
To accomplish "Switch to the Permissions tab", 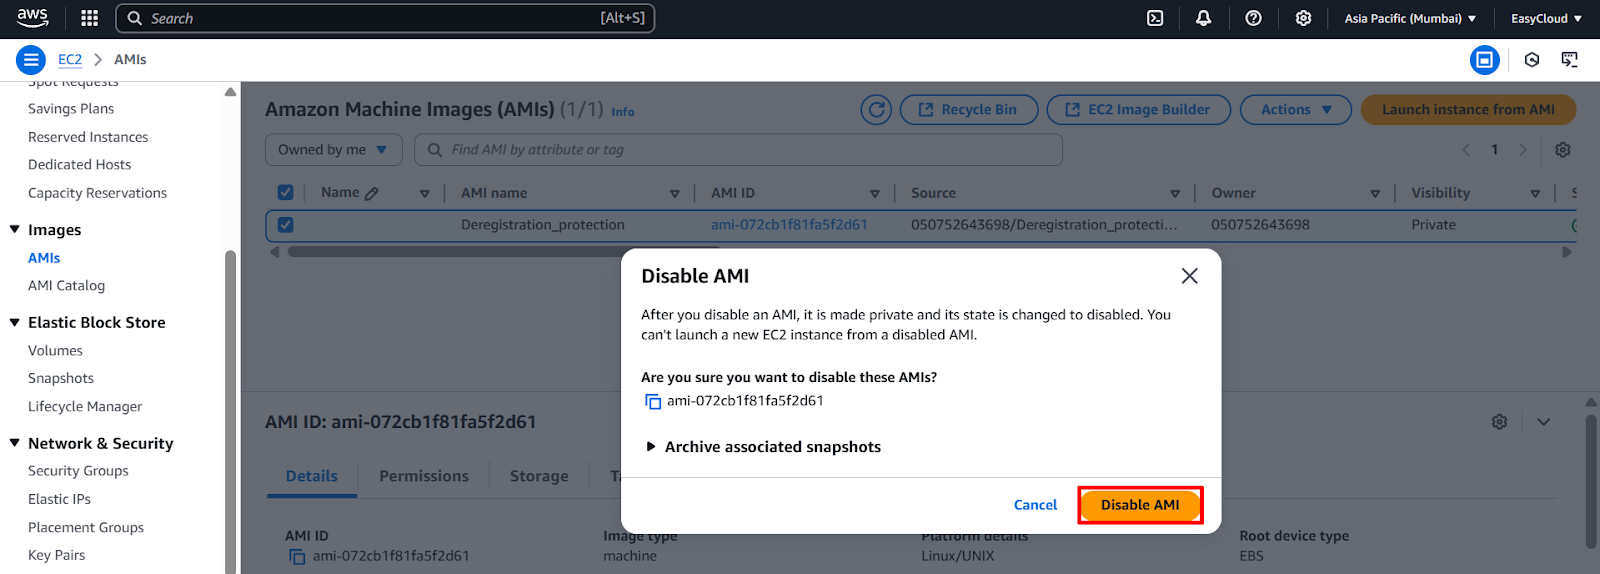I will pos(424,477).
